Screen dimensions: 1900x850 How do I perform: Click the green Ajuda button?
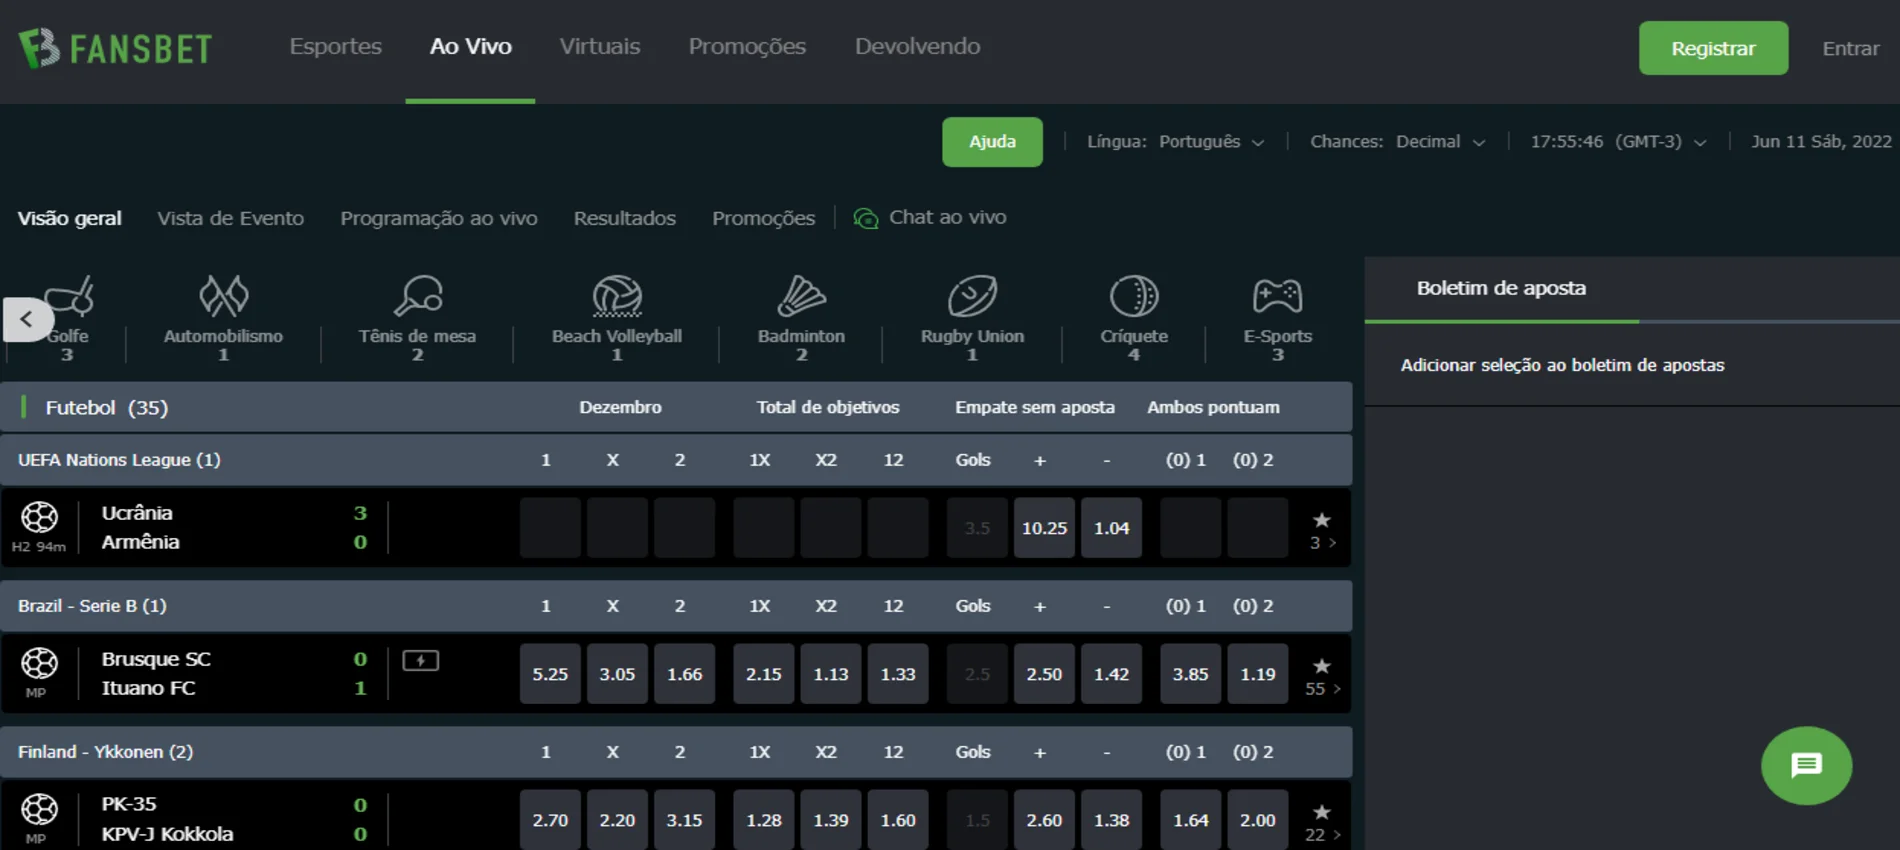click(992, 142)
